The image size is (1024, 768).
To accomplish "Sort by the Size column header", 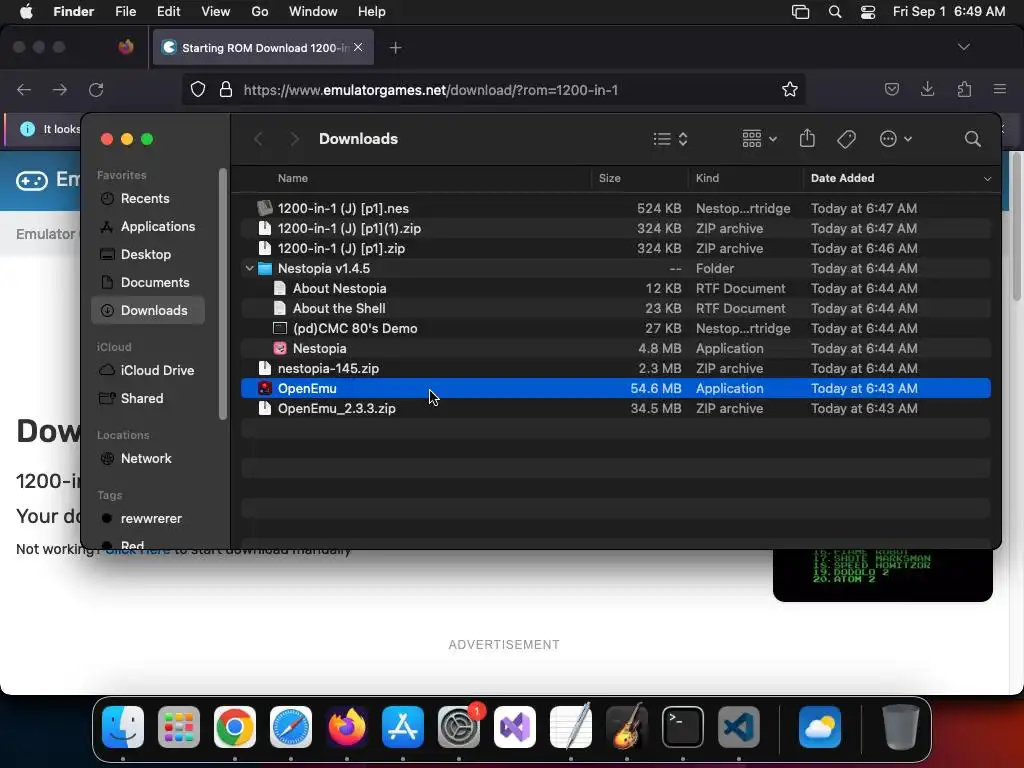I will pos(609,178).
